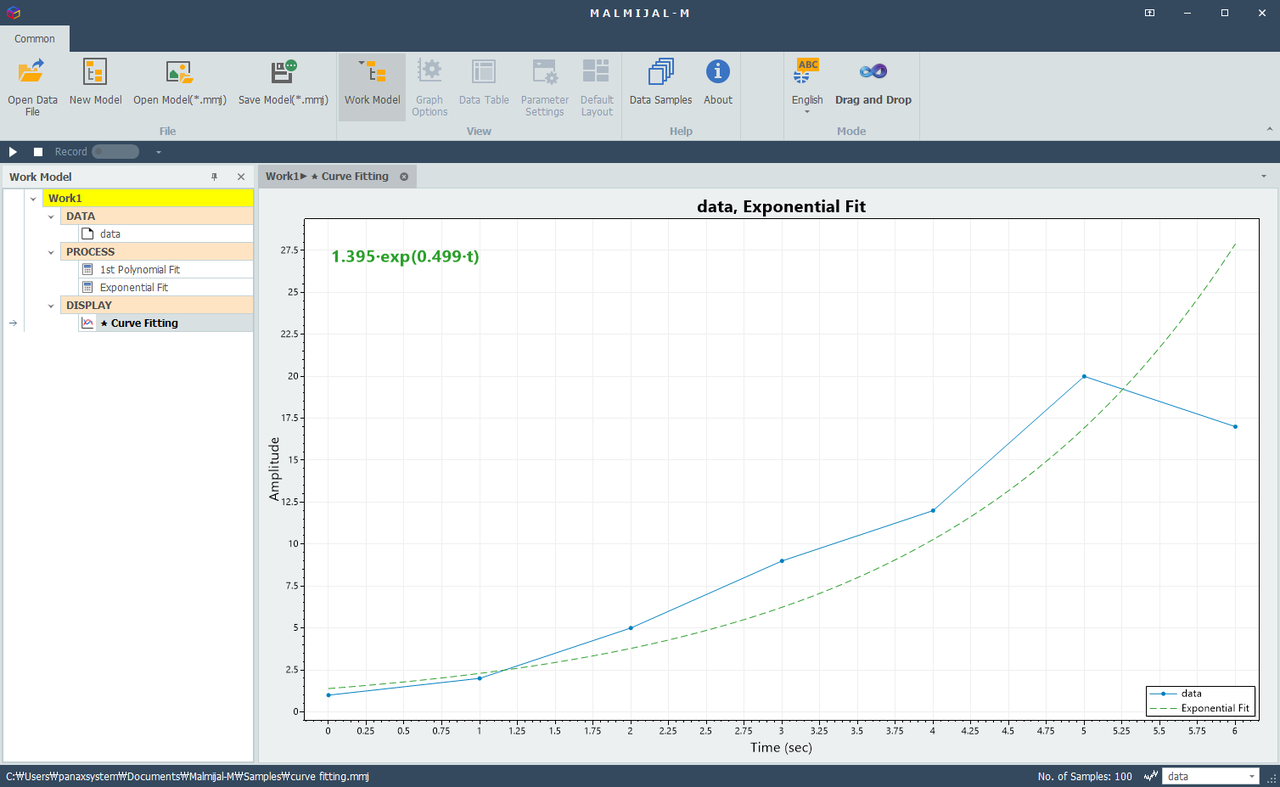Close the Curve Fitting document tab
This screenshot has width=1280, height=787.
pyautogui.click(x=404, y=177)
